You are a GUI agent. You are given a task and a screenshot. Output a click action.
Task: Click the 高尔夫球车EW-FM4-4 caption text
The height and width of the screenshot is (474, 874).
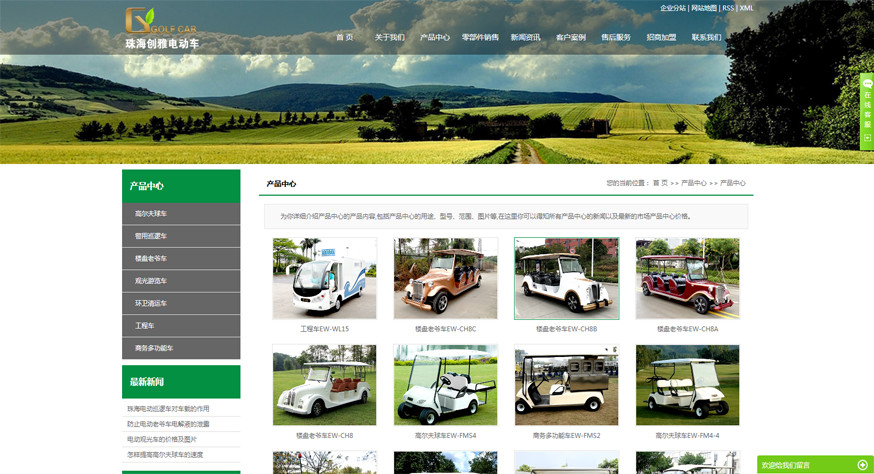tap(687, 436)
